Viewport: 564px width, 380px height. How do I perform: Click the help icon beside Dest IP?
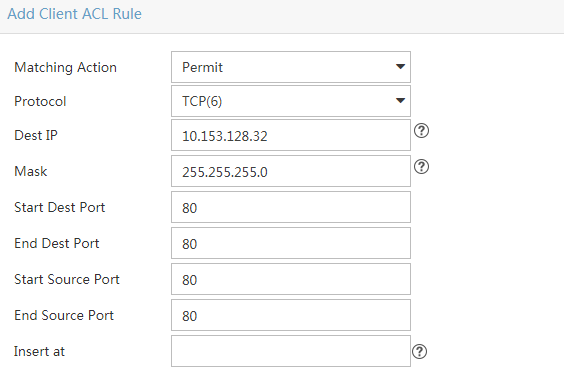point(421,131)
